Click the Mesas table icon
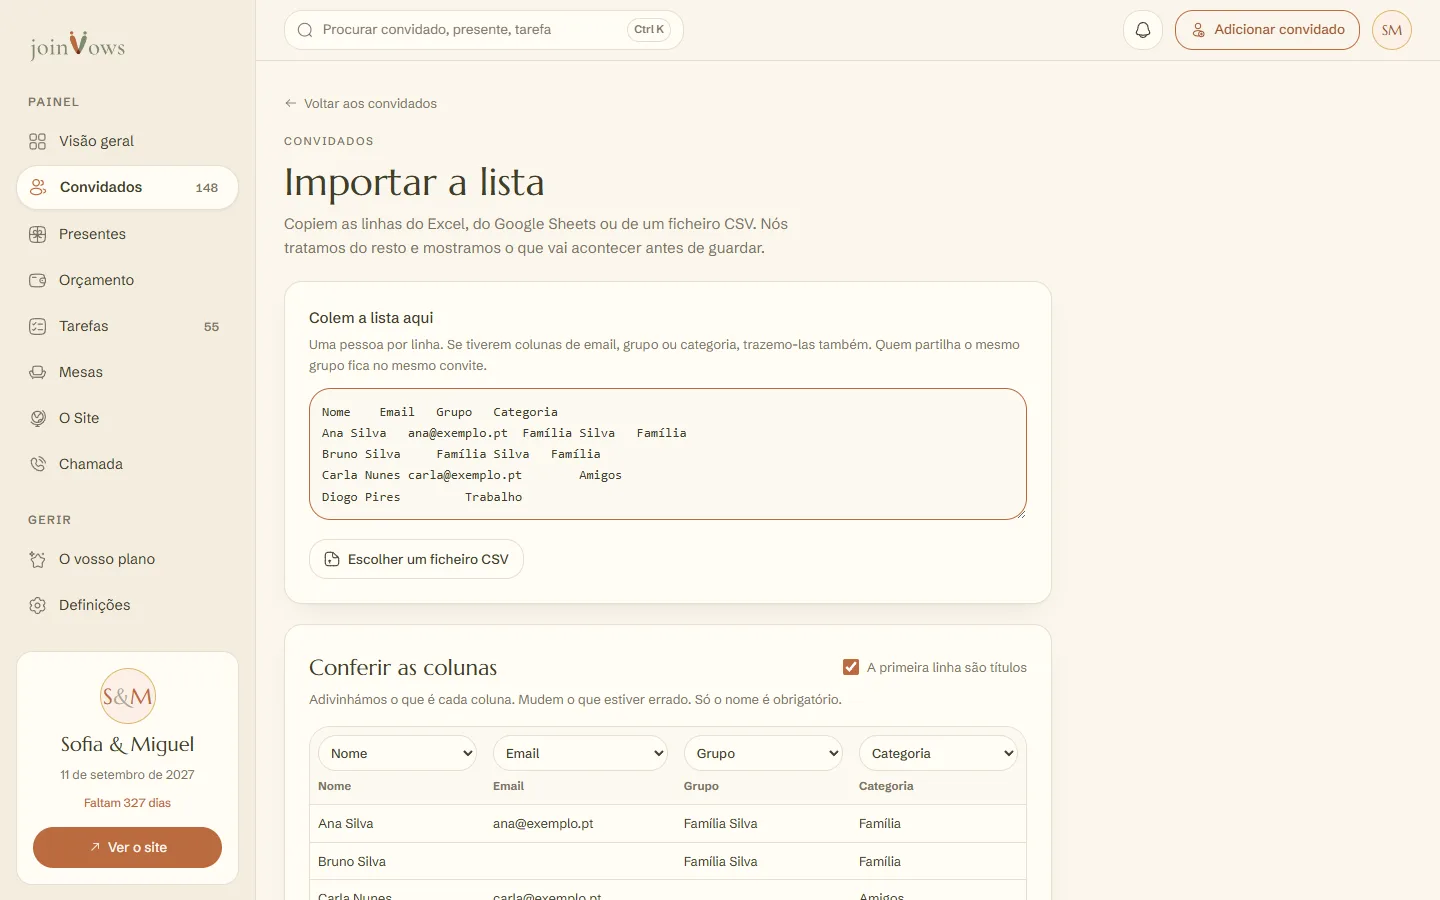Screen dimensions: 1440x900 click(38, 372)
